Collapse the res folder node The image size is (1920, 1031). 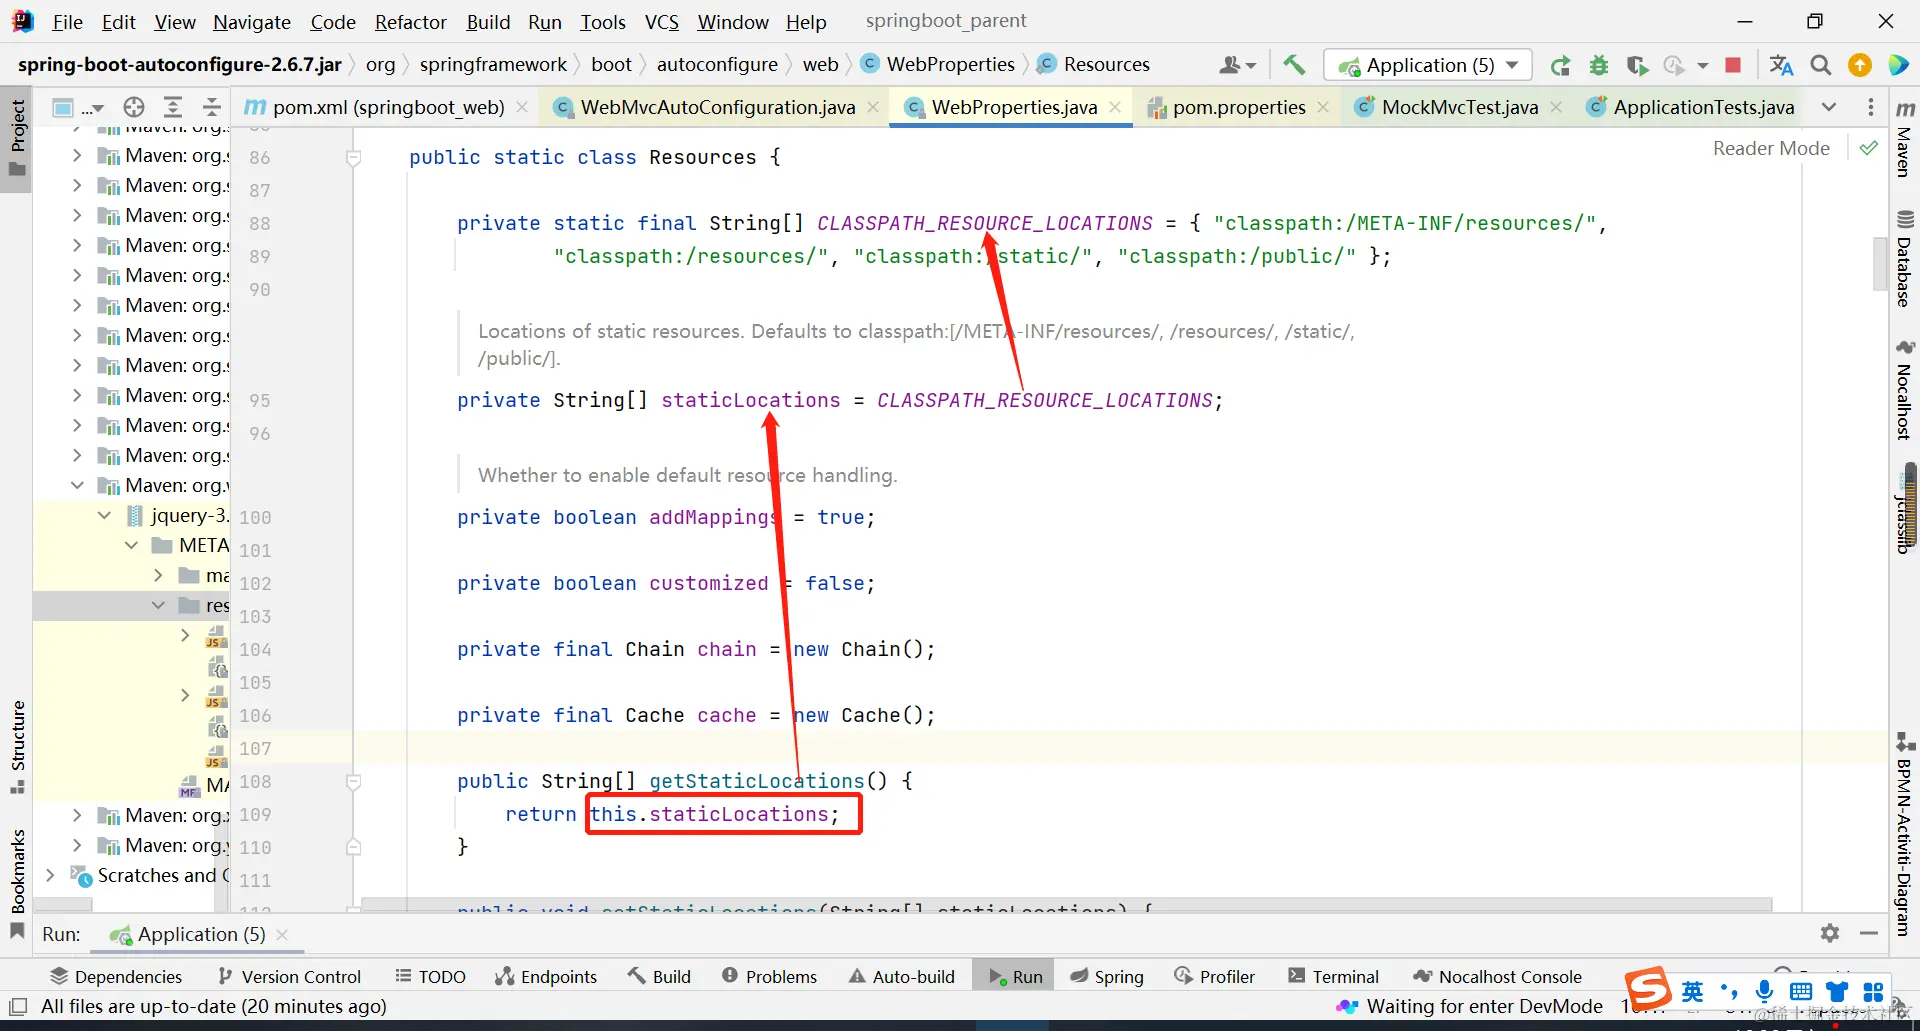[158, 606]
